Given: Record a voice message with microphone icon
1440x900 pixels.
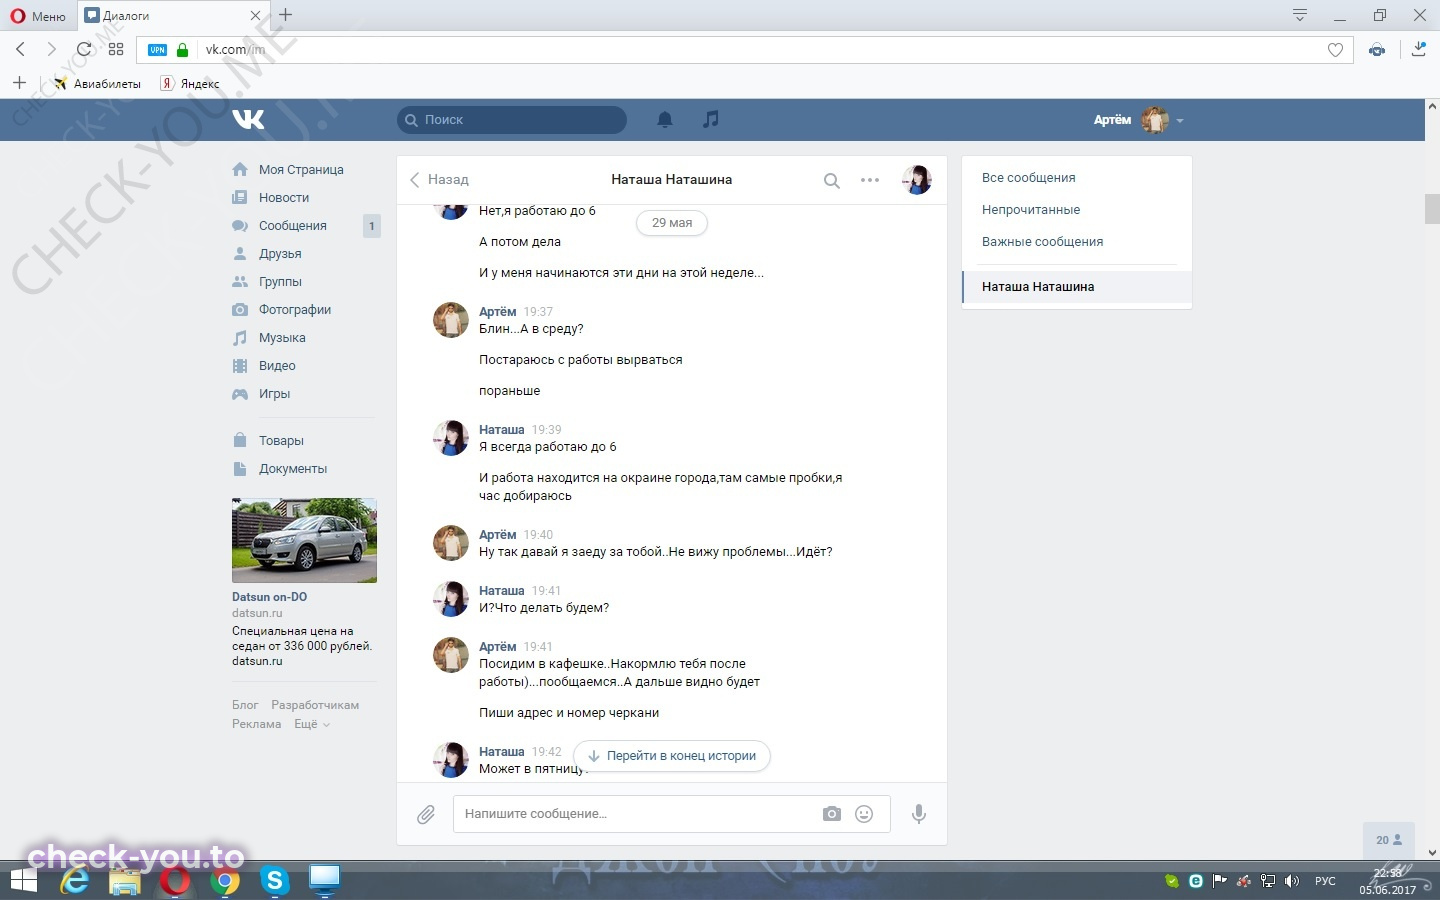Looking at the screenshot, I should point(919,814).
